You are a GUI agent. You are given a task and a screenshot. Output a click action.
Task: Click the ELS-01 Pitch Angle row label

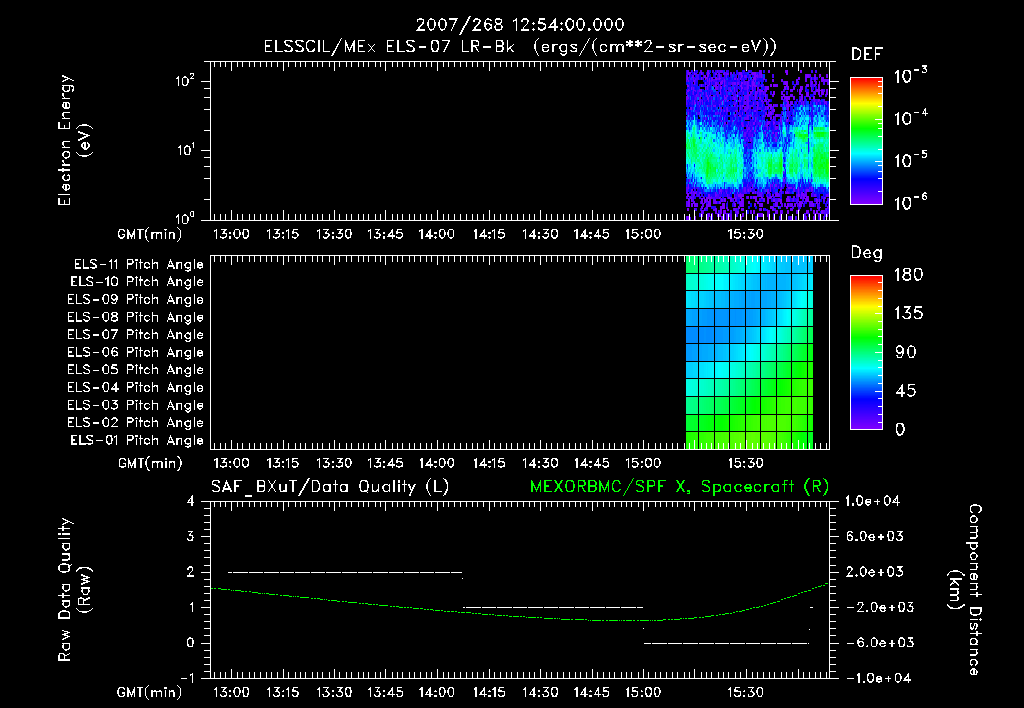(x=137, y=440)
